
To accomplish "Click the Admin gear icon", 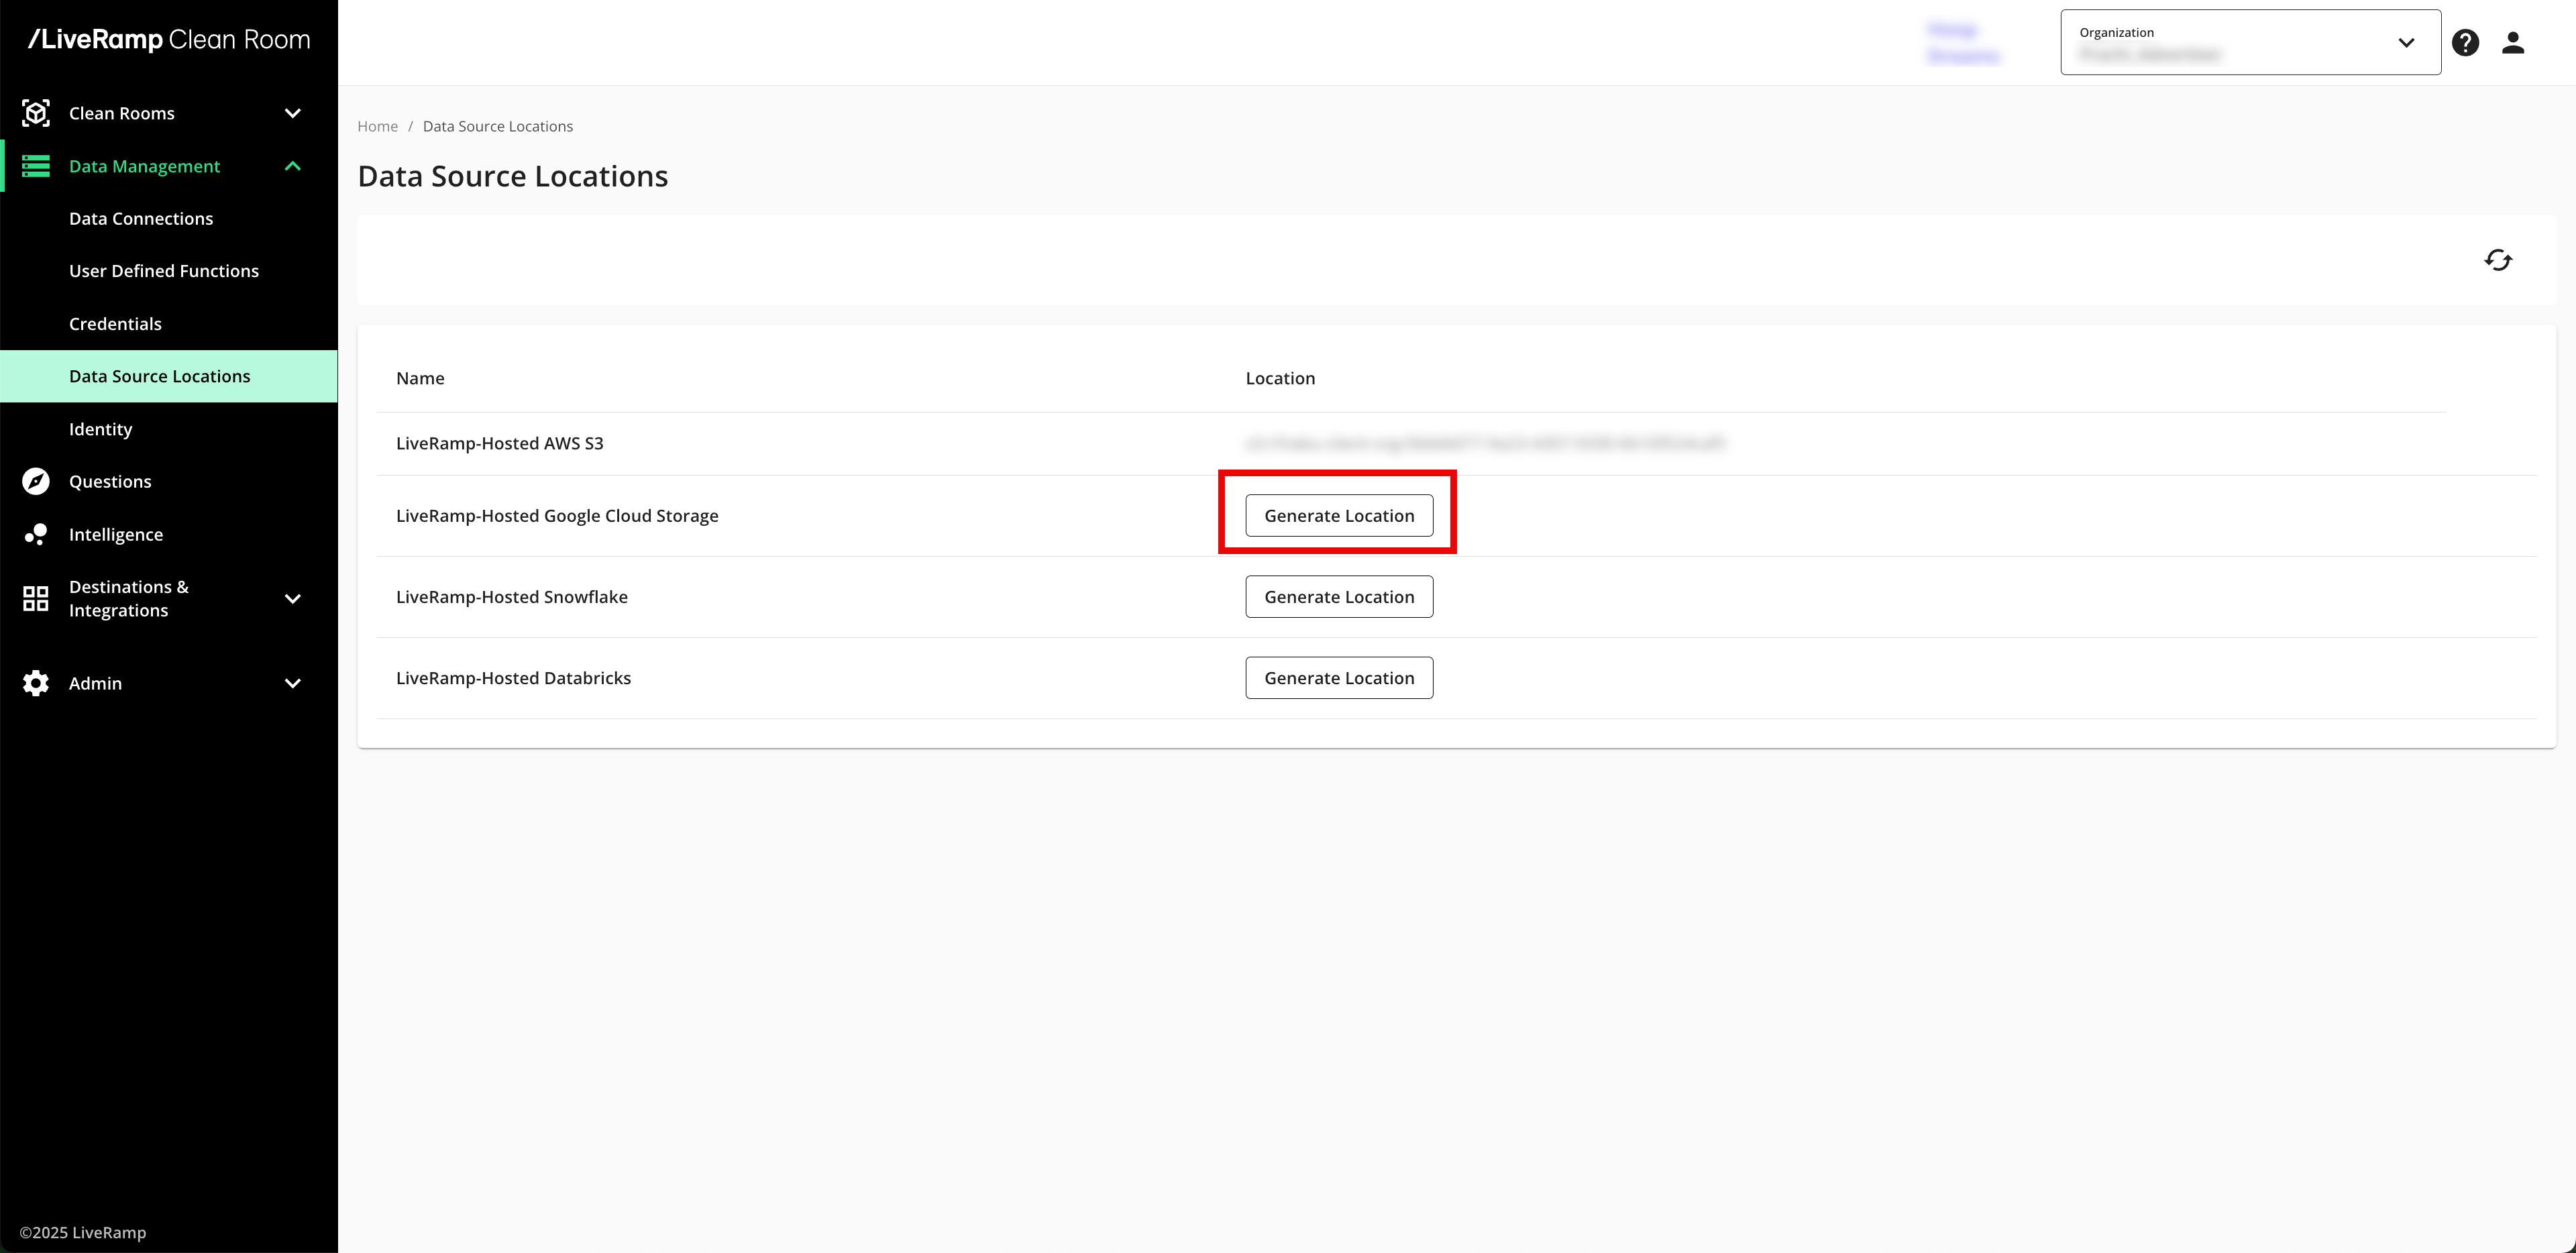I will click(x=36, y=683).
